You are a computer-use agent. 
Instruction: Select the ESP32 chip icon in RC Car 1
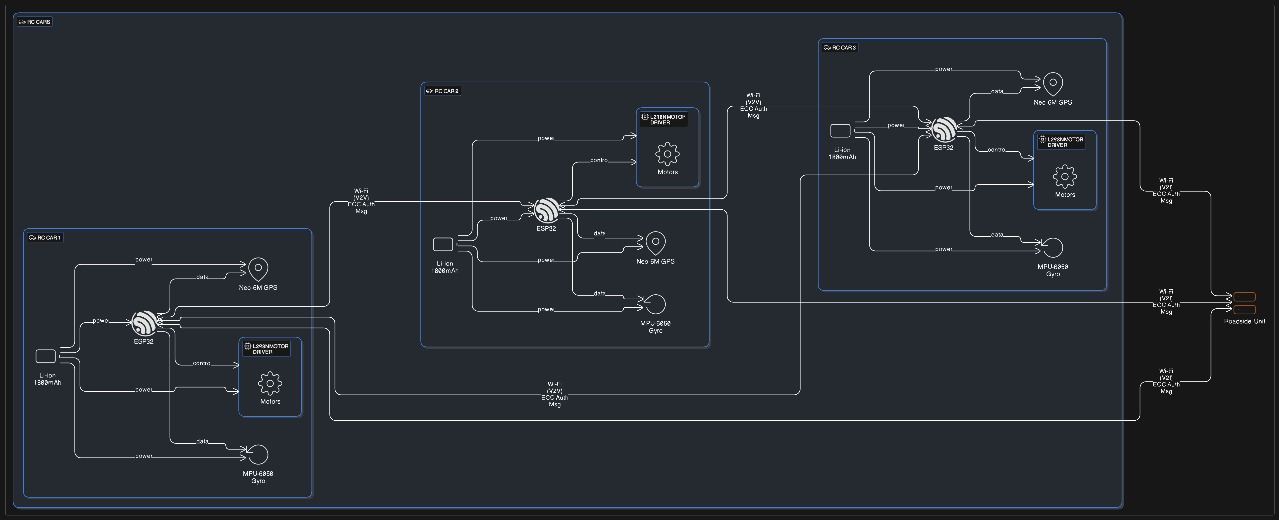coord(146,323)
